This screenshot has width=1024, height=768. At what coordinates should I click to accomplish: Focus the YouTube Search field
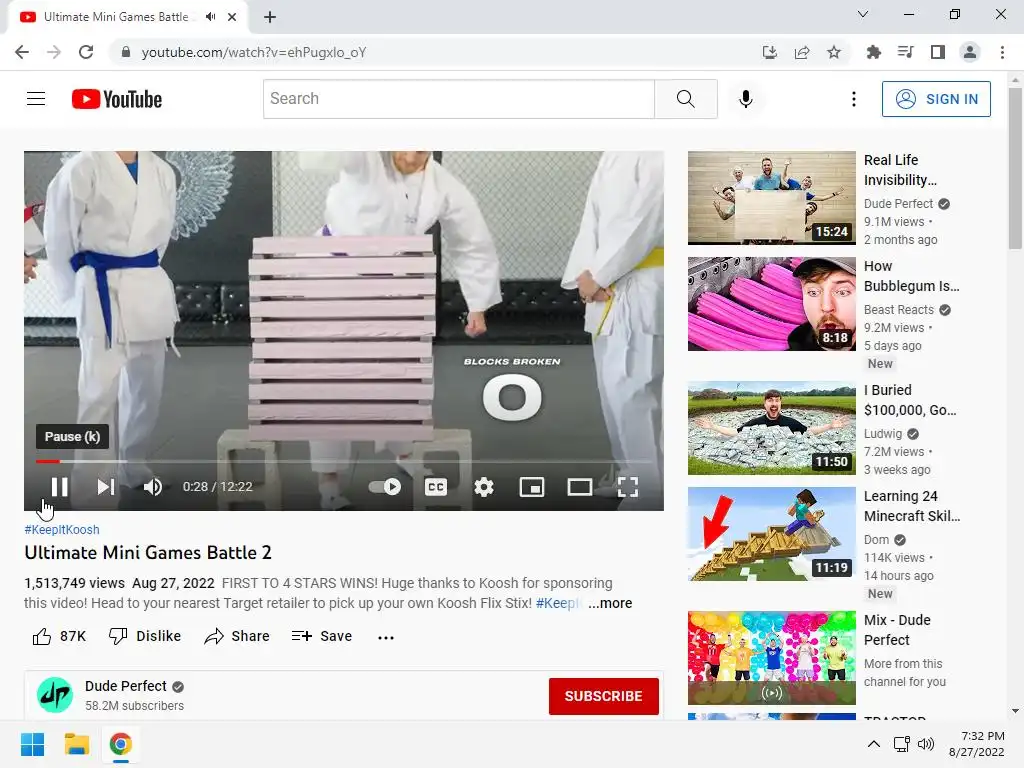pyautogui.click(x=458, y=99)
